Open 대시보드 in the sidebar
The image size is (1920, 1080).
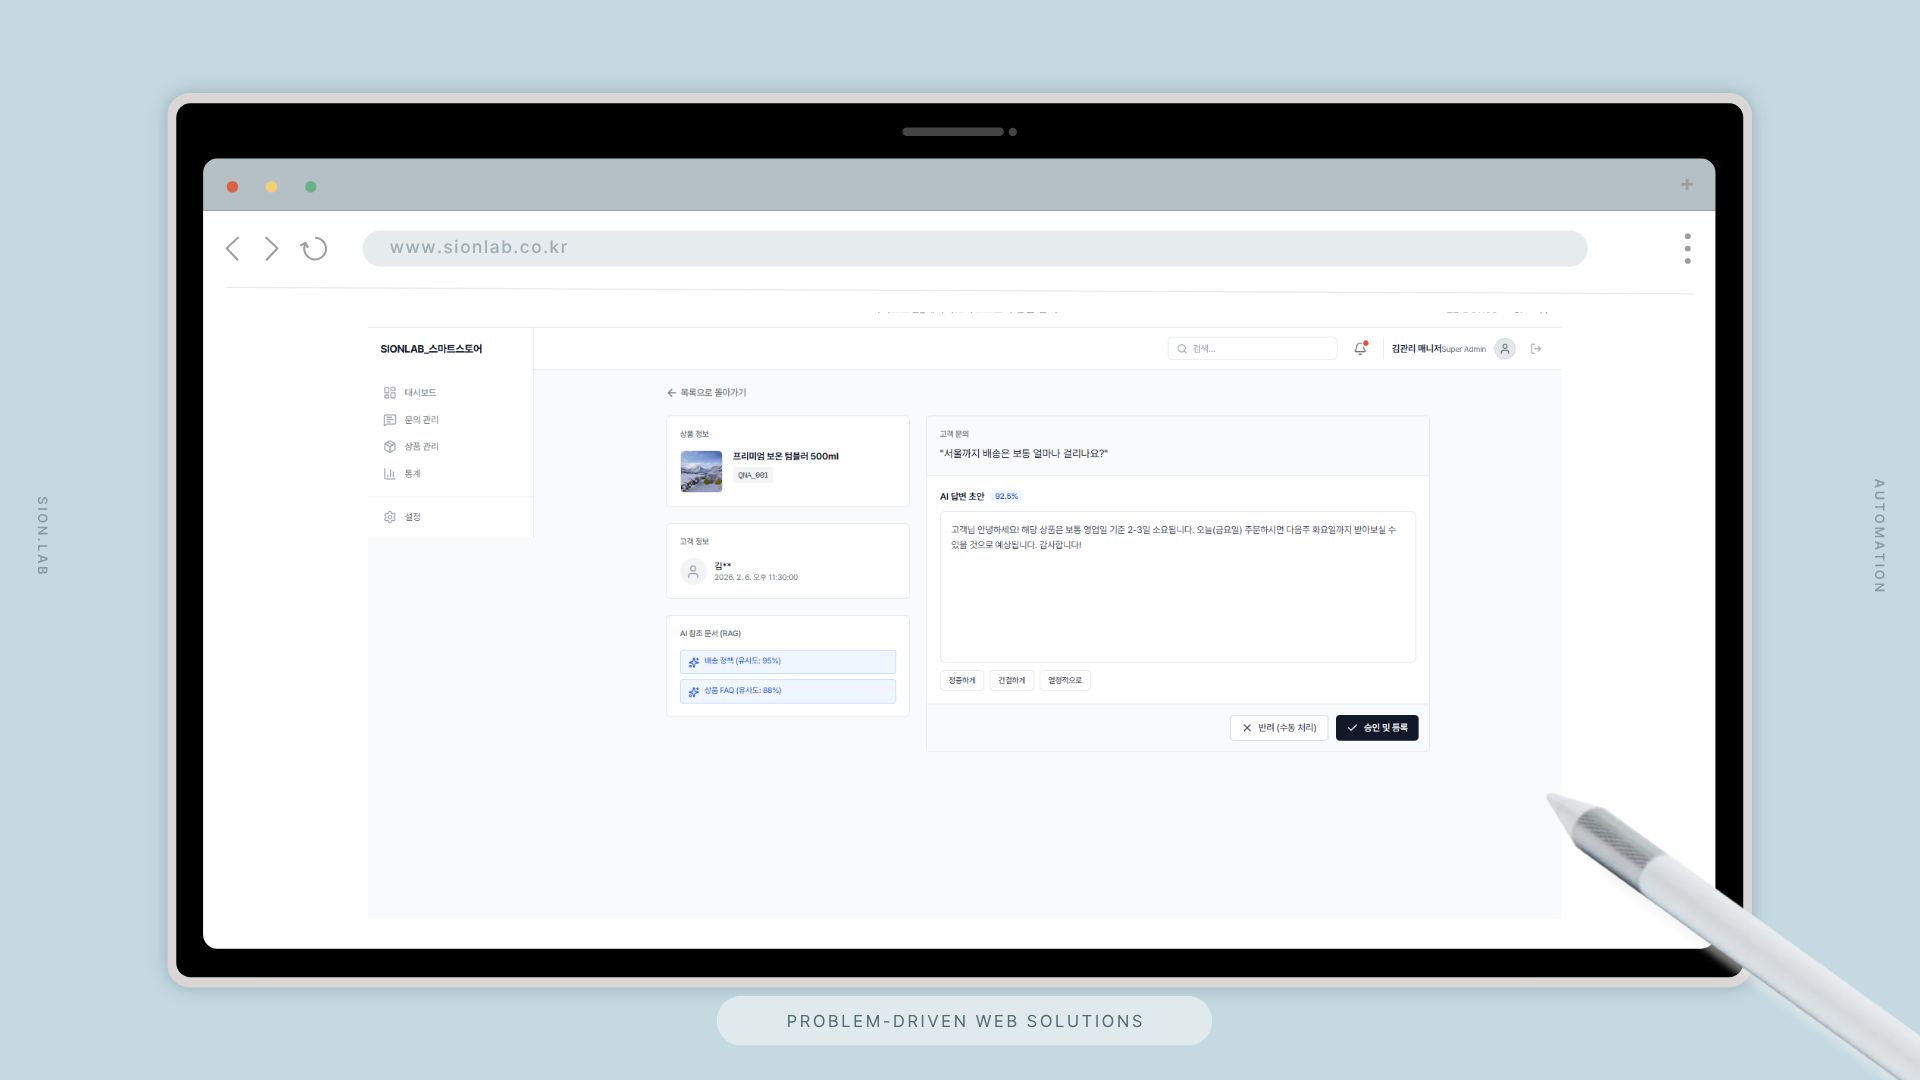(x=419, y=393)
